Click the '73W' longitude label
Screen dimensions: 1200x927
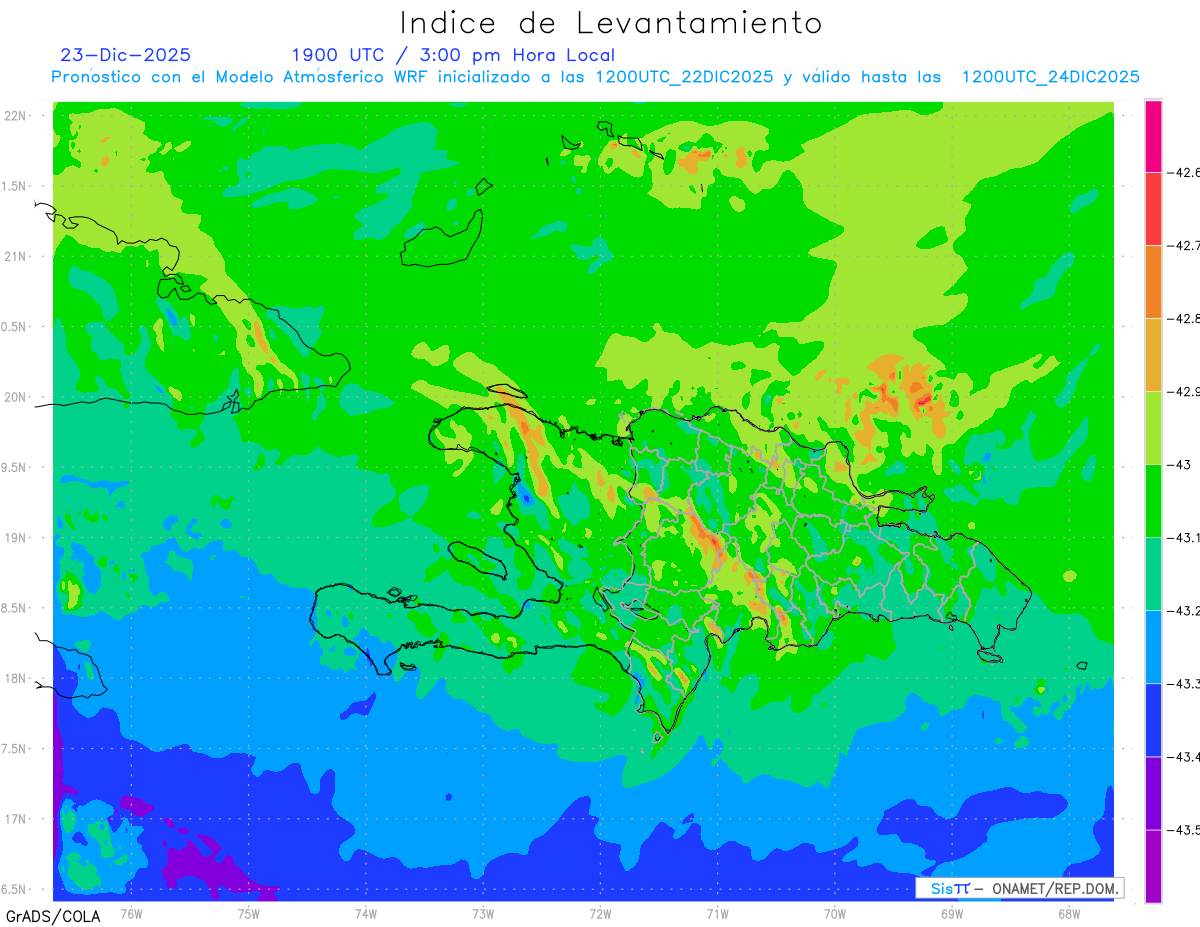[x=483, y=912]
